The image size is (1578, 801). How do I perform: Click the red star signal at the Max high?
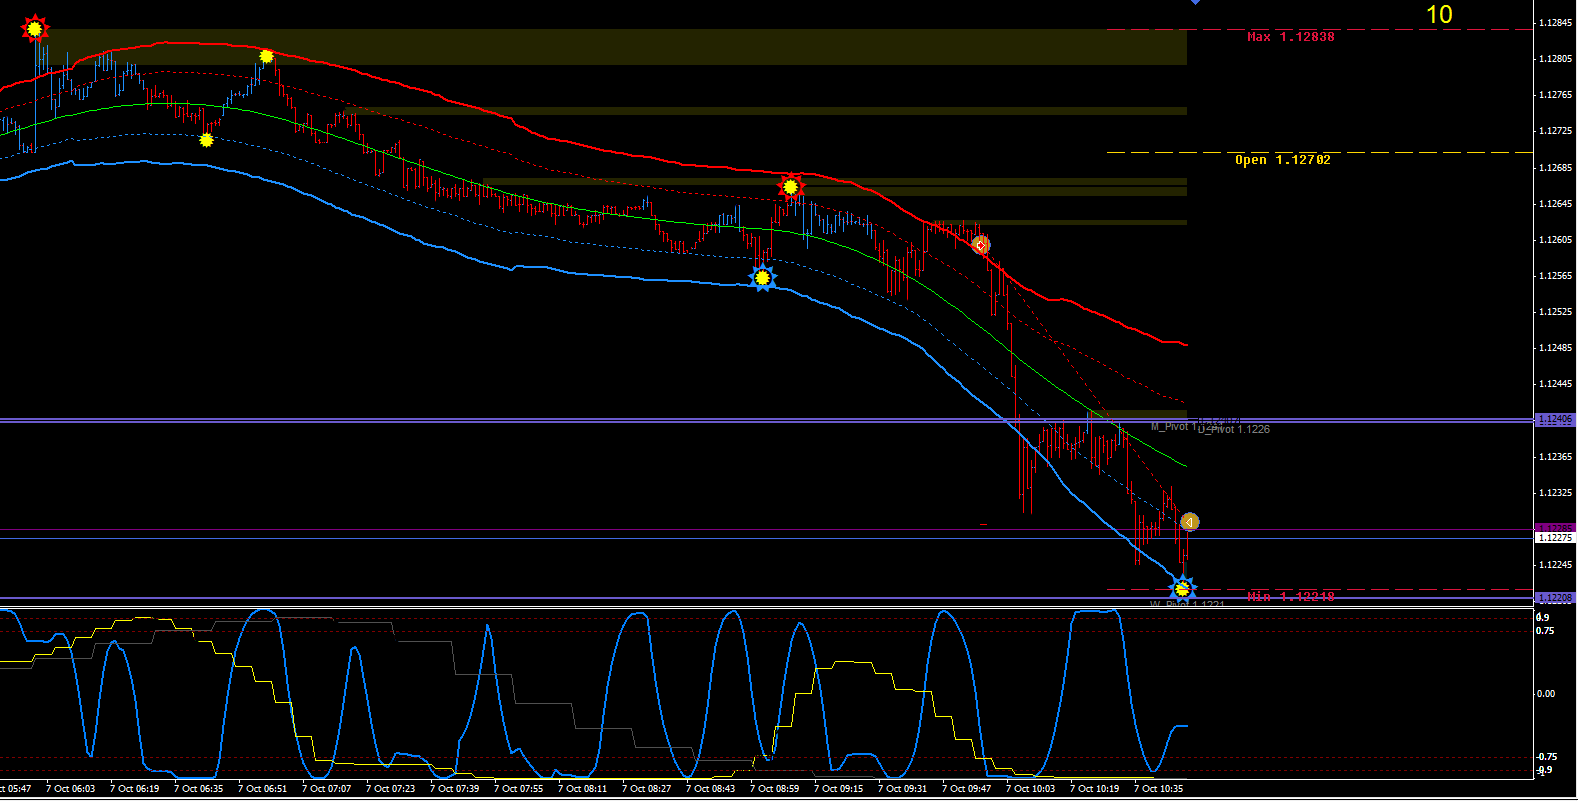(35, 29)
